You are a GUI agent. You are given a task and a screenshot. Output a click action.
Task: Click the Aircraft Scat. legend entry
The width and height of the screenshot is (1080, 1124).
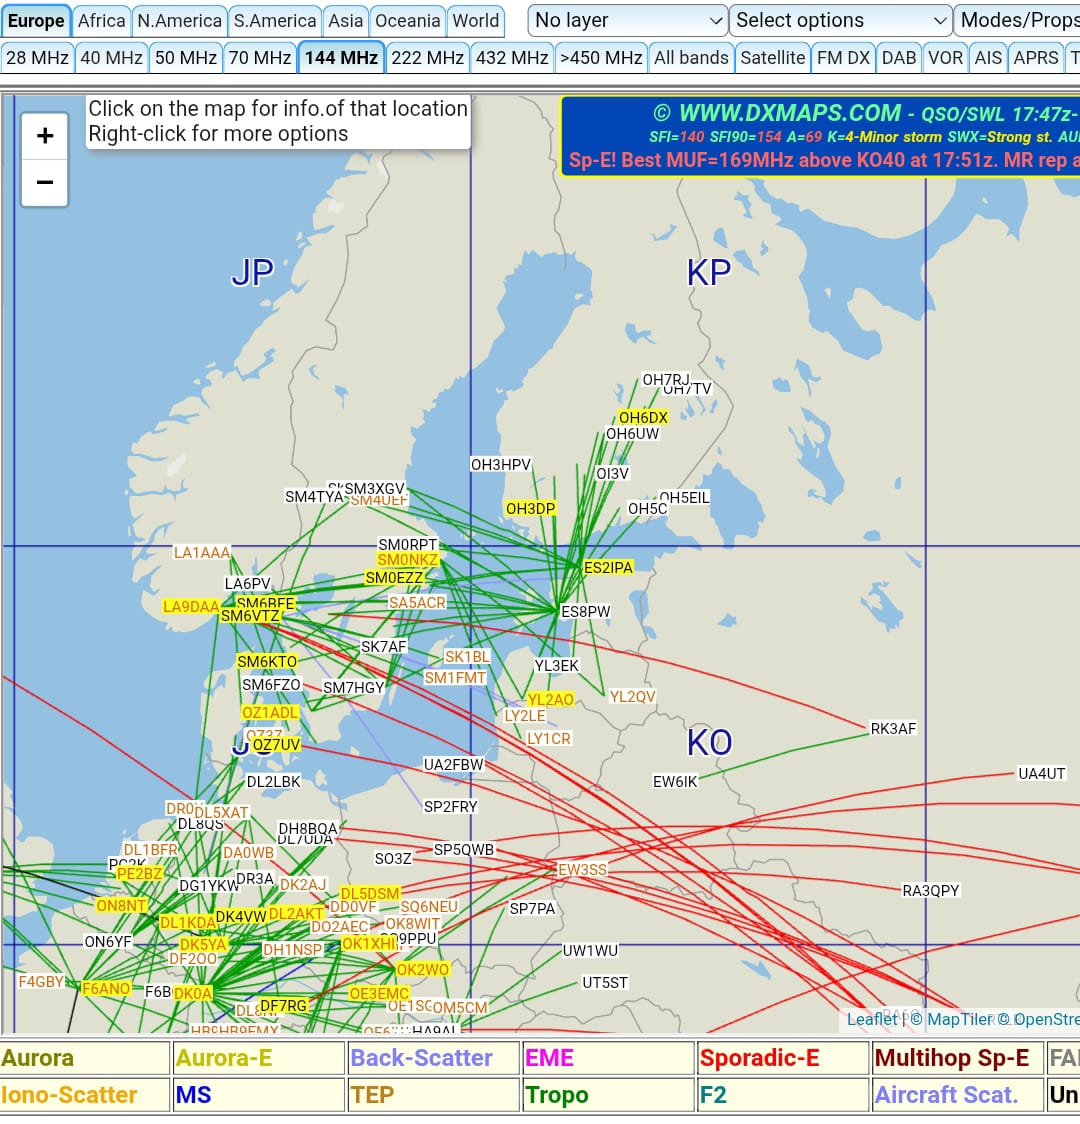tap(958, 1095)
